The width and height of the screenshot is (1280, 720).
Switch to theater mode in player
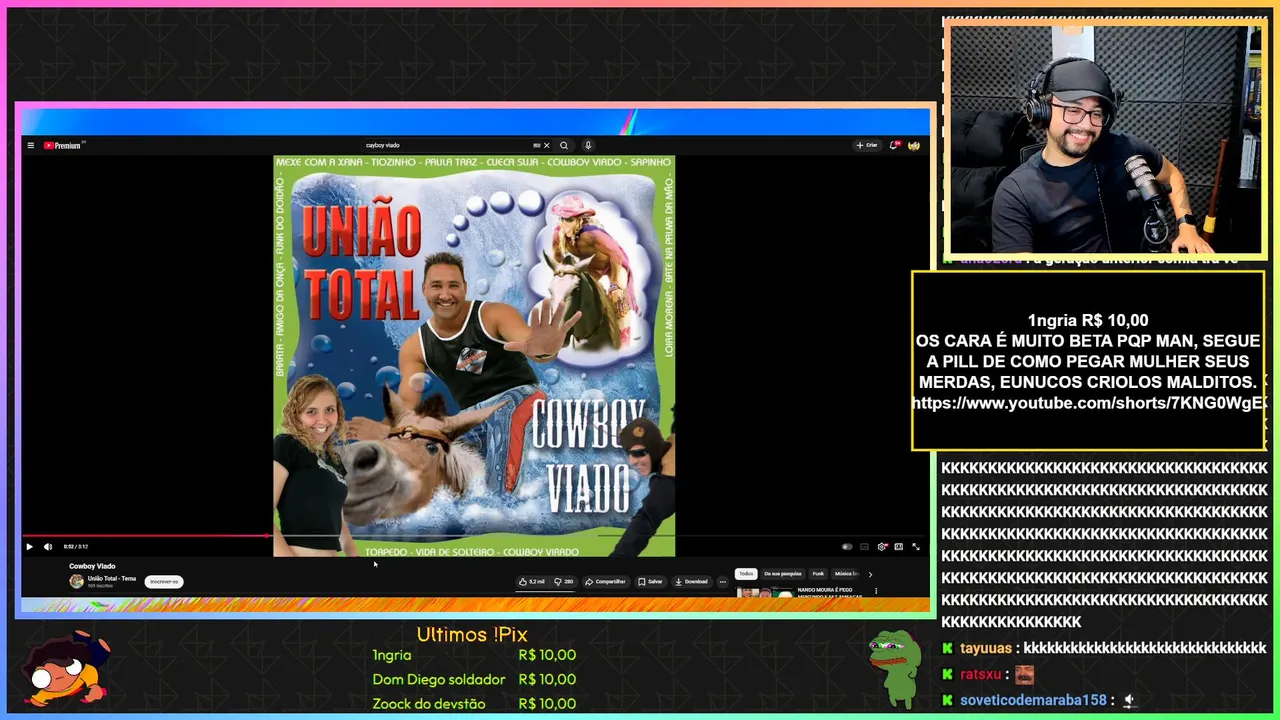pyautogui.click(x=898, y=547)
